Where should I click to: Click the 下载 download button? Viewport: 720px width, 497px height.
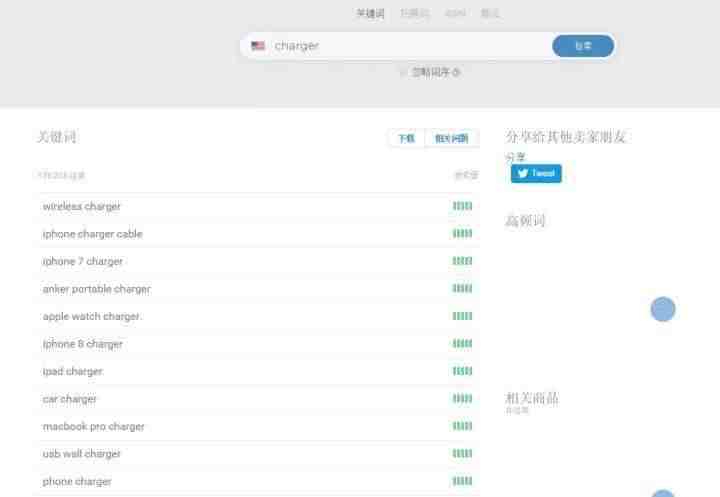(406, 138)
